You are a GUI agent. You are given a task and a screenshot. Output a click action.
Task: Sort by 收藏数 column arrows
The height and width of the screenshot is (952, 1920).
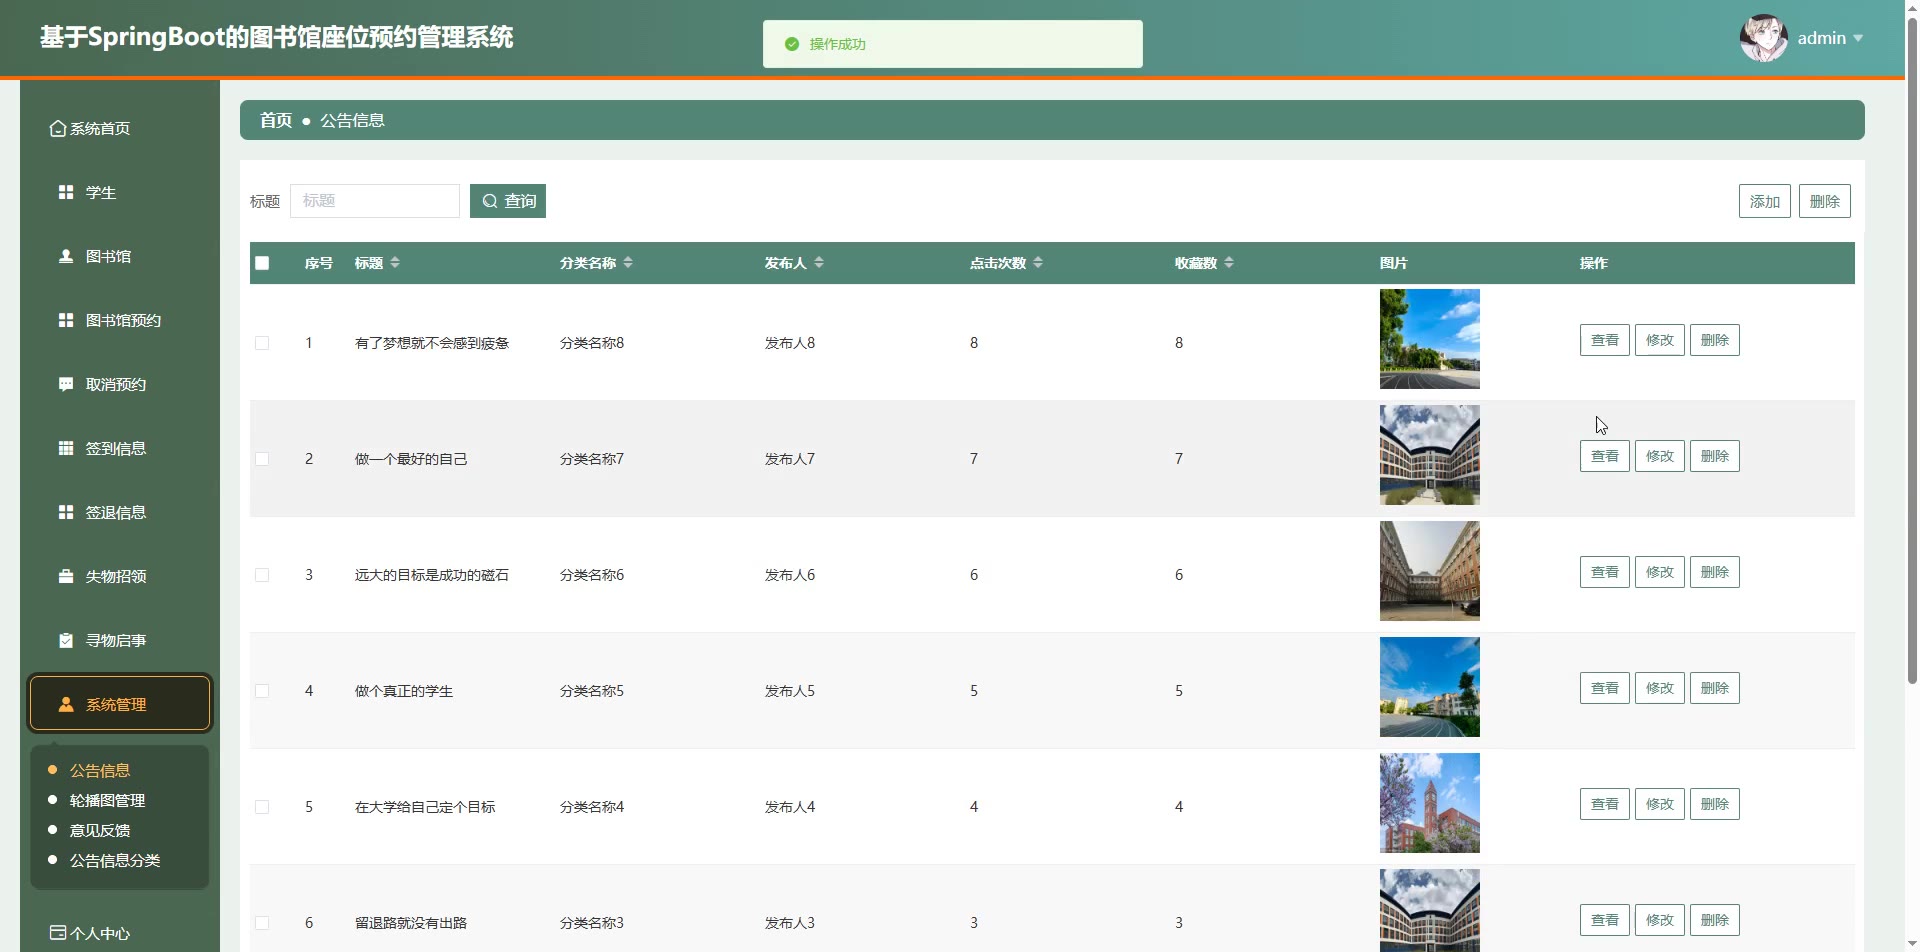1229,262
